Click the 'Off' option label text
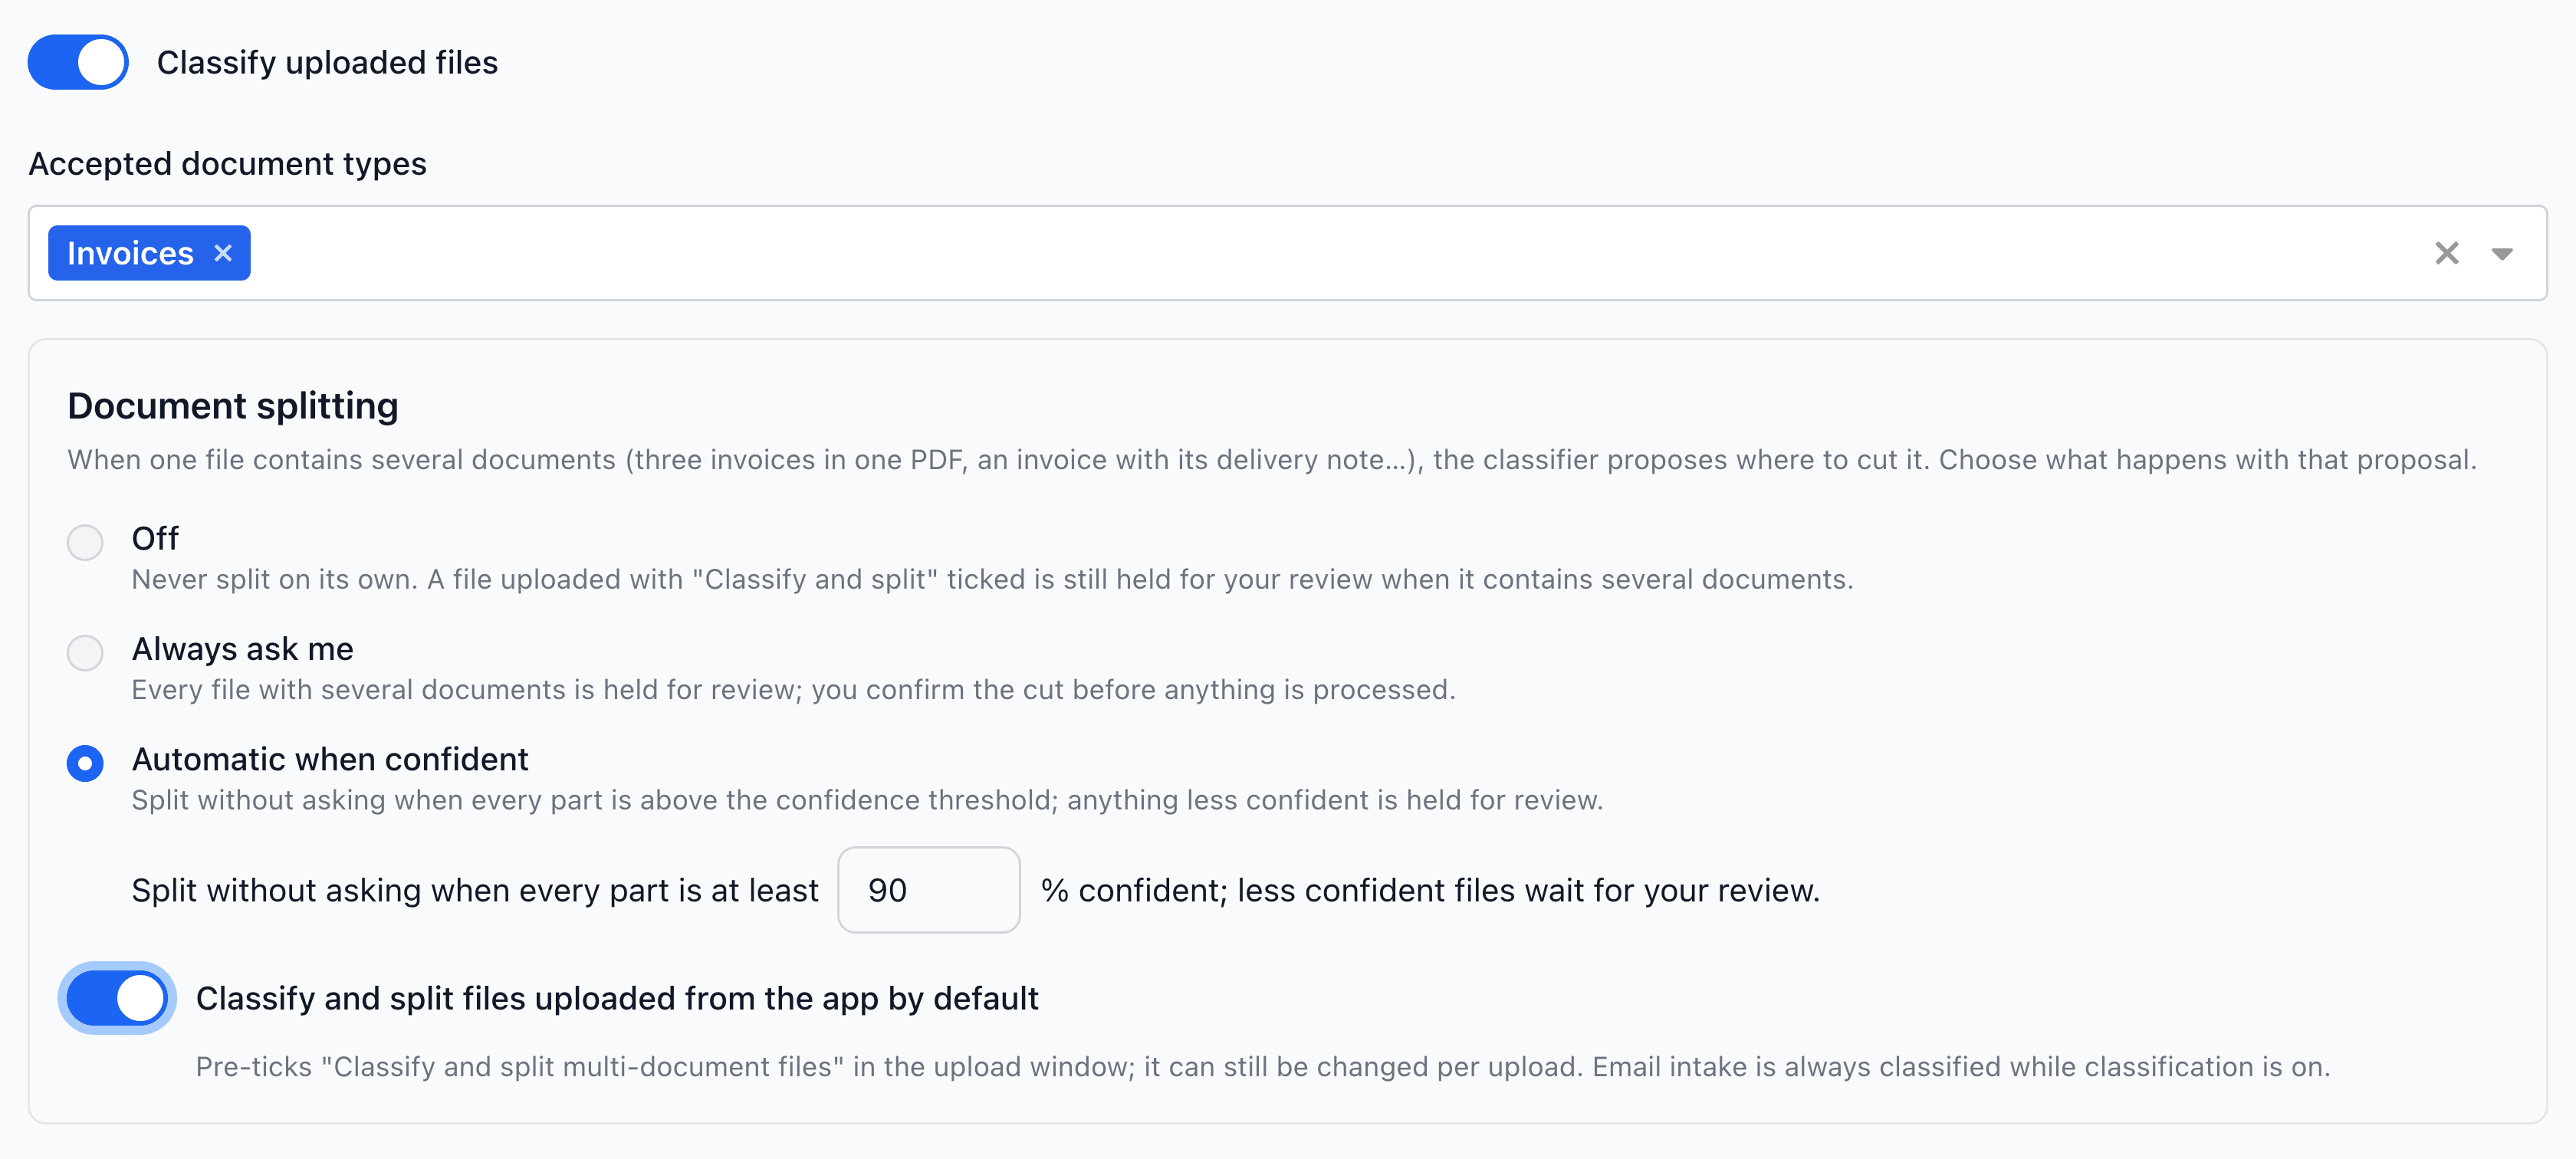The image size is (2576, 1159). (x=155, y=538)
